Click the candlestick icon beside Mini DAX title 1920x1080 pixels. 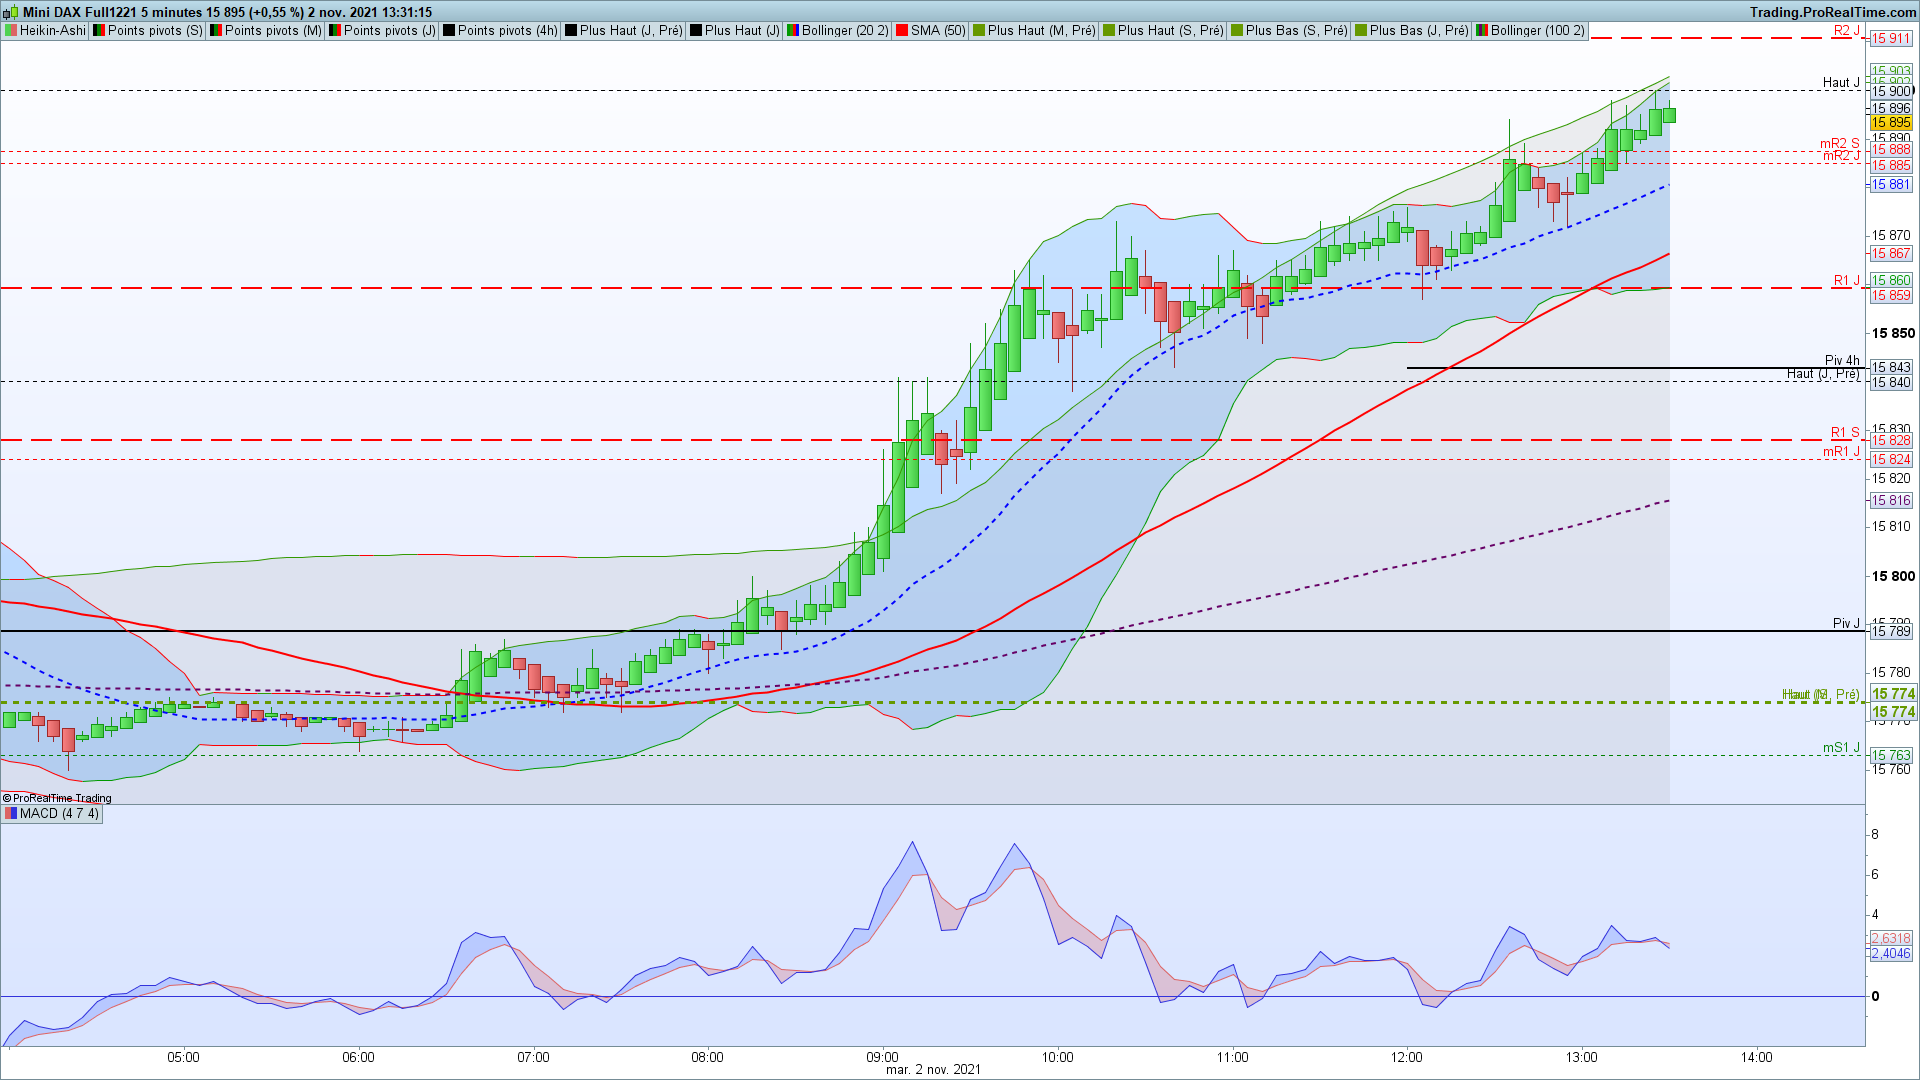coord(11,12)
